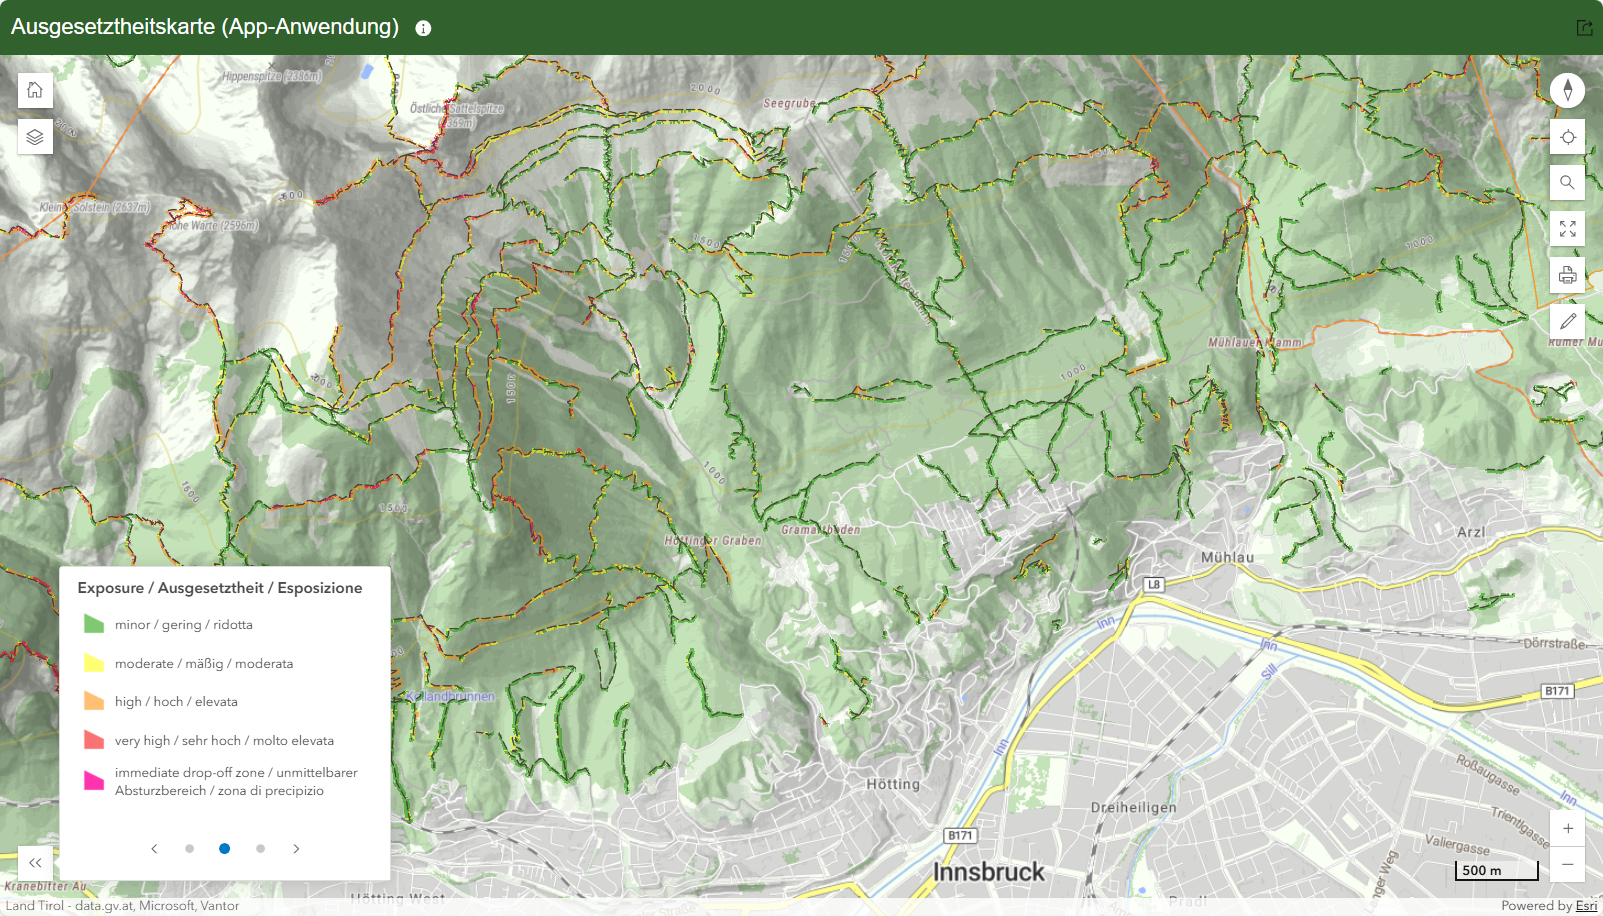Select the first legend page dot
The height and width of the screenshot is (916, 1603).
[x=189, y=849]
